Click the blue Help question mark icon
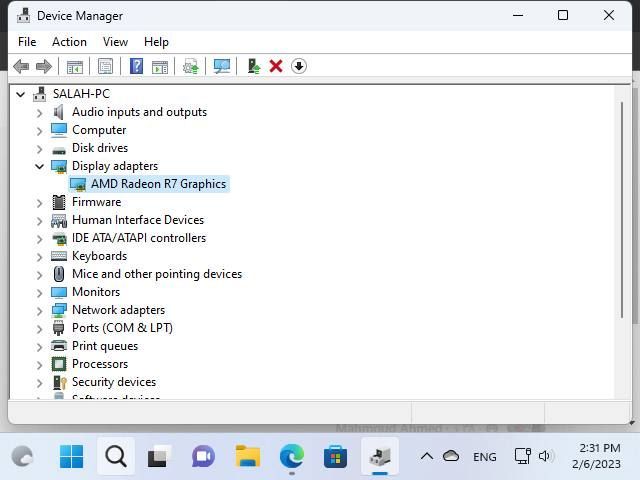The image size is (640, 480). [136, 66]
